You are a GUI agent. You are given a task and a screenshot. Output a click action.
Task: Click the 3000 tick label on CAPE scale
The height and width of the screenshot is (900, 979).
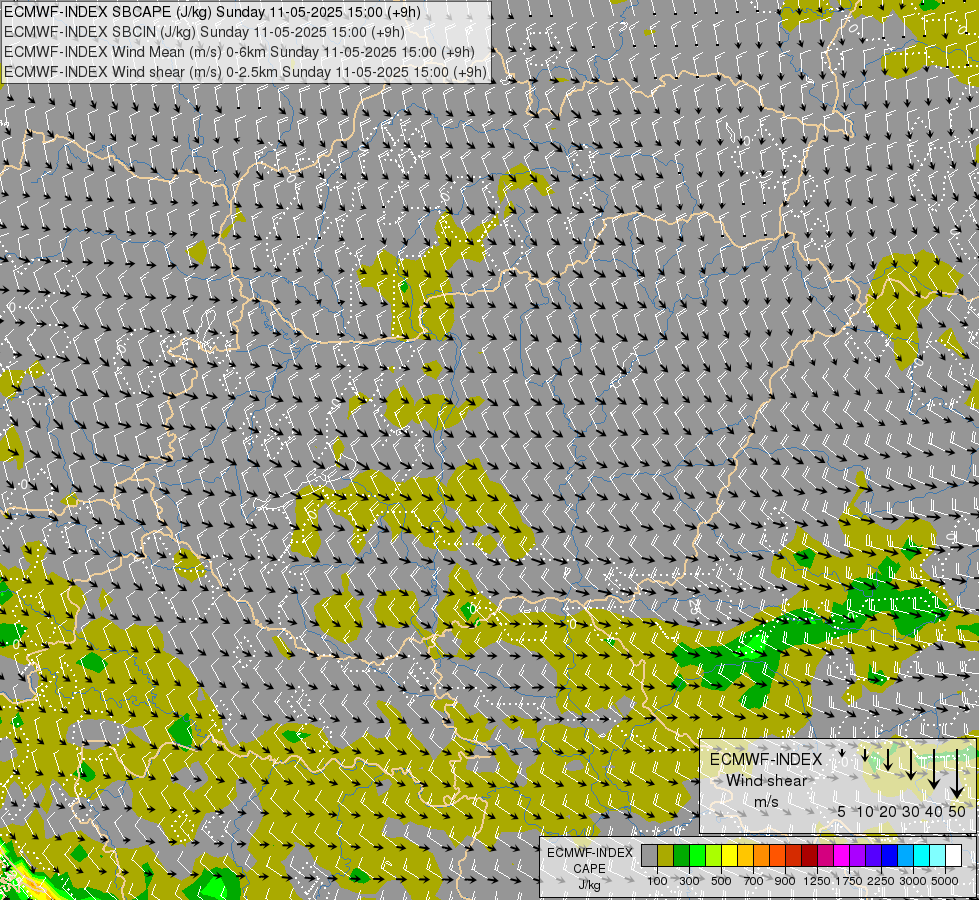(x=913, y=881)
